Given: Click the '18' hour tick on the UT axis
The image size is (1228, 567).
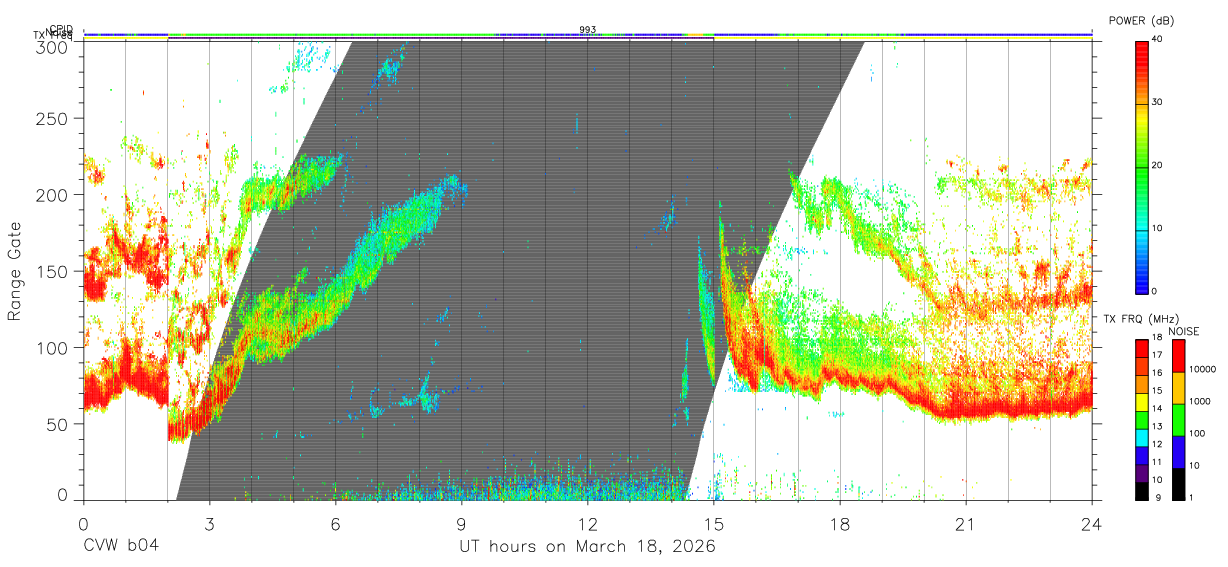Looking at the screenshot, I should pyautogui.click(x=840, y=523).
